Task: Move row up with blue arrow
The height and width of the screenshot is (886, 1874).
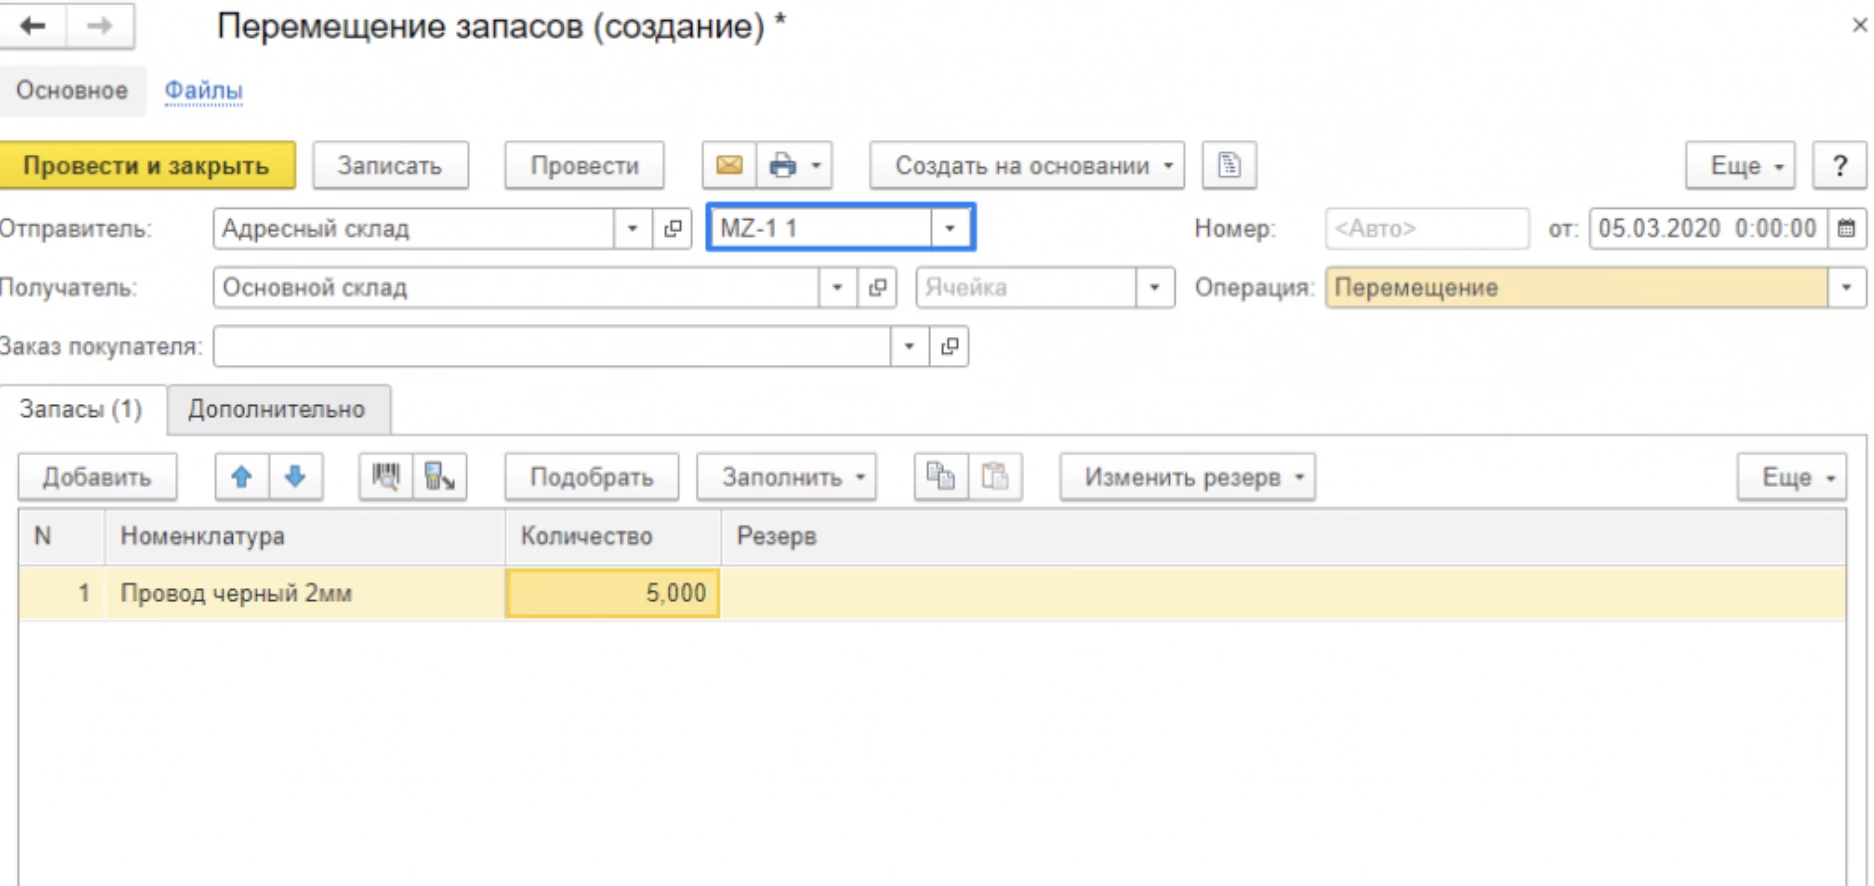Action: click(x=241, y=477)
